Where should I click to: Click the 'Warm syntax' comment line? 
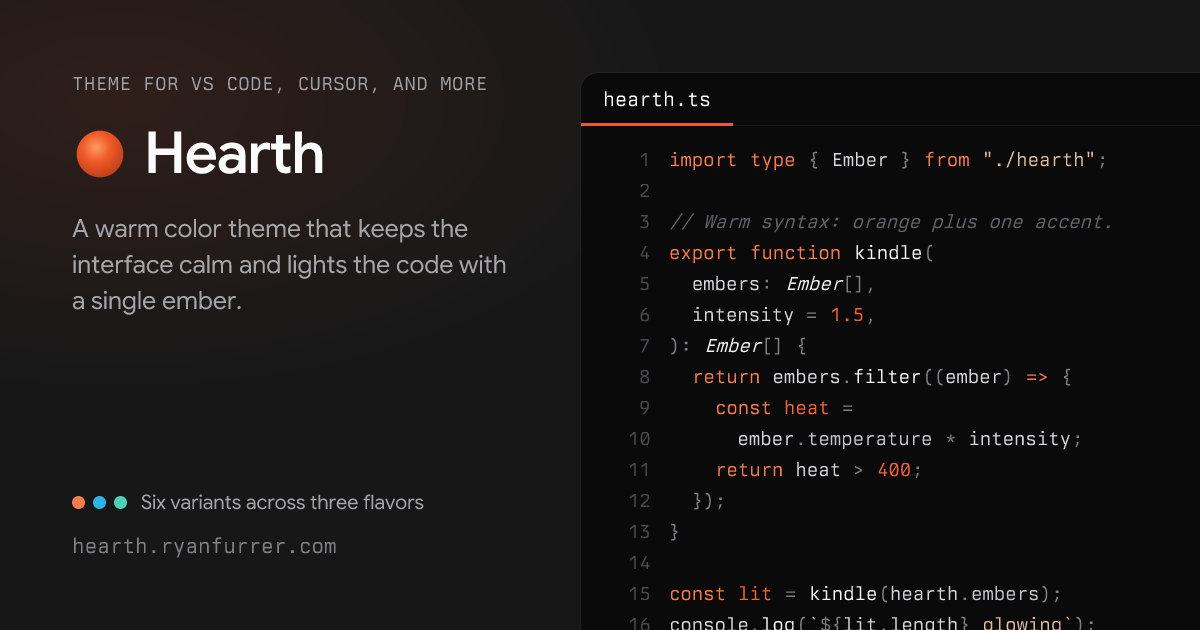[x=891, y=222]
